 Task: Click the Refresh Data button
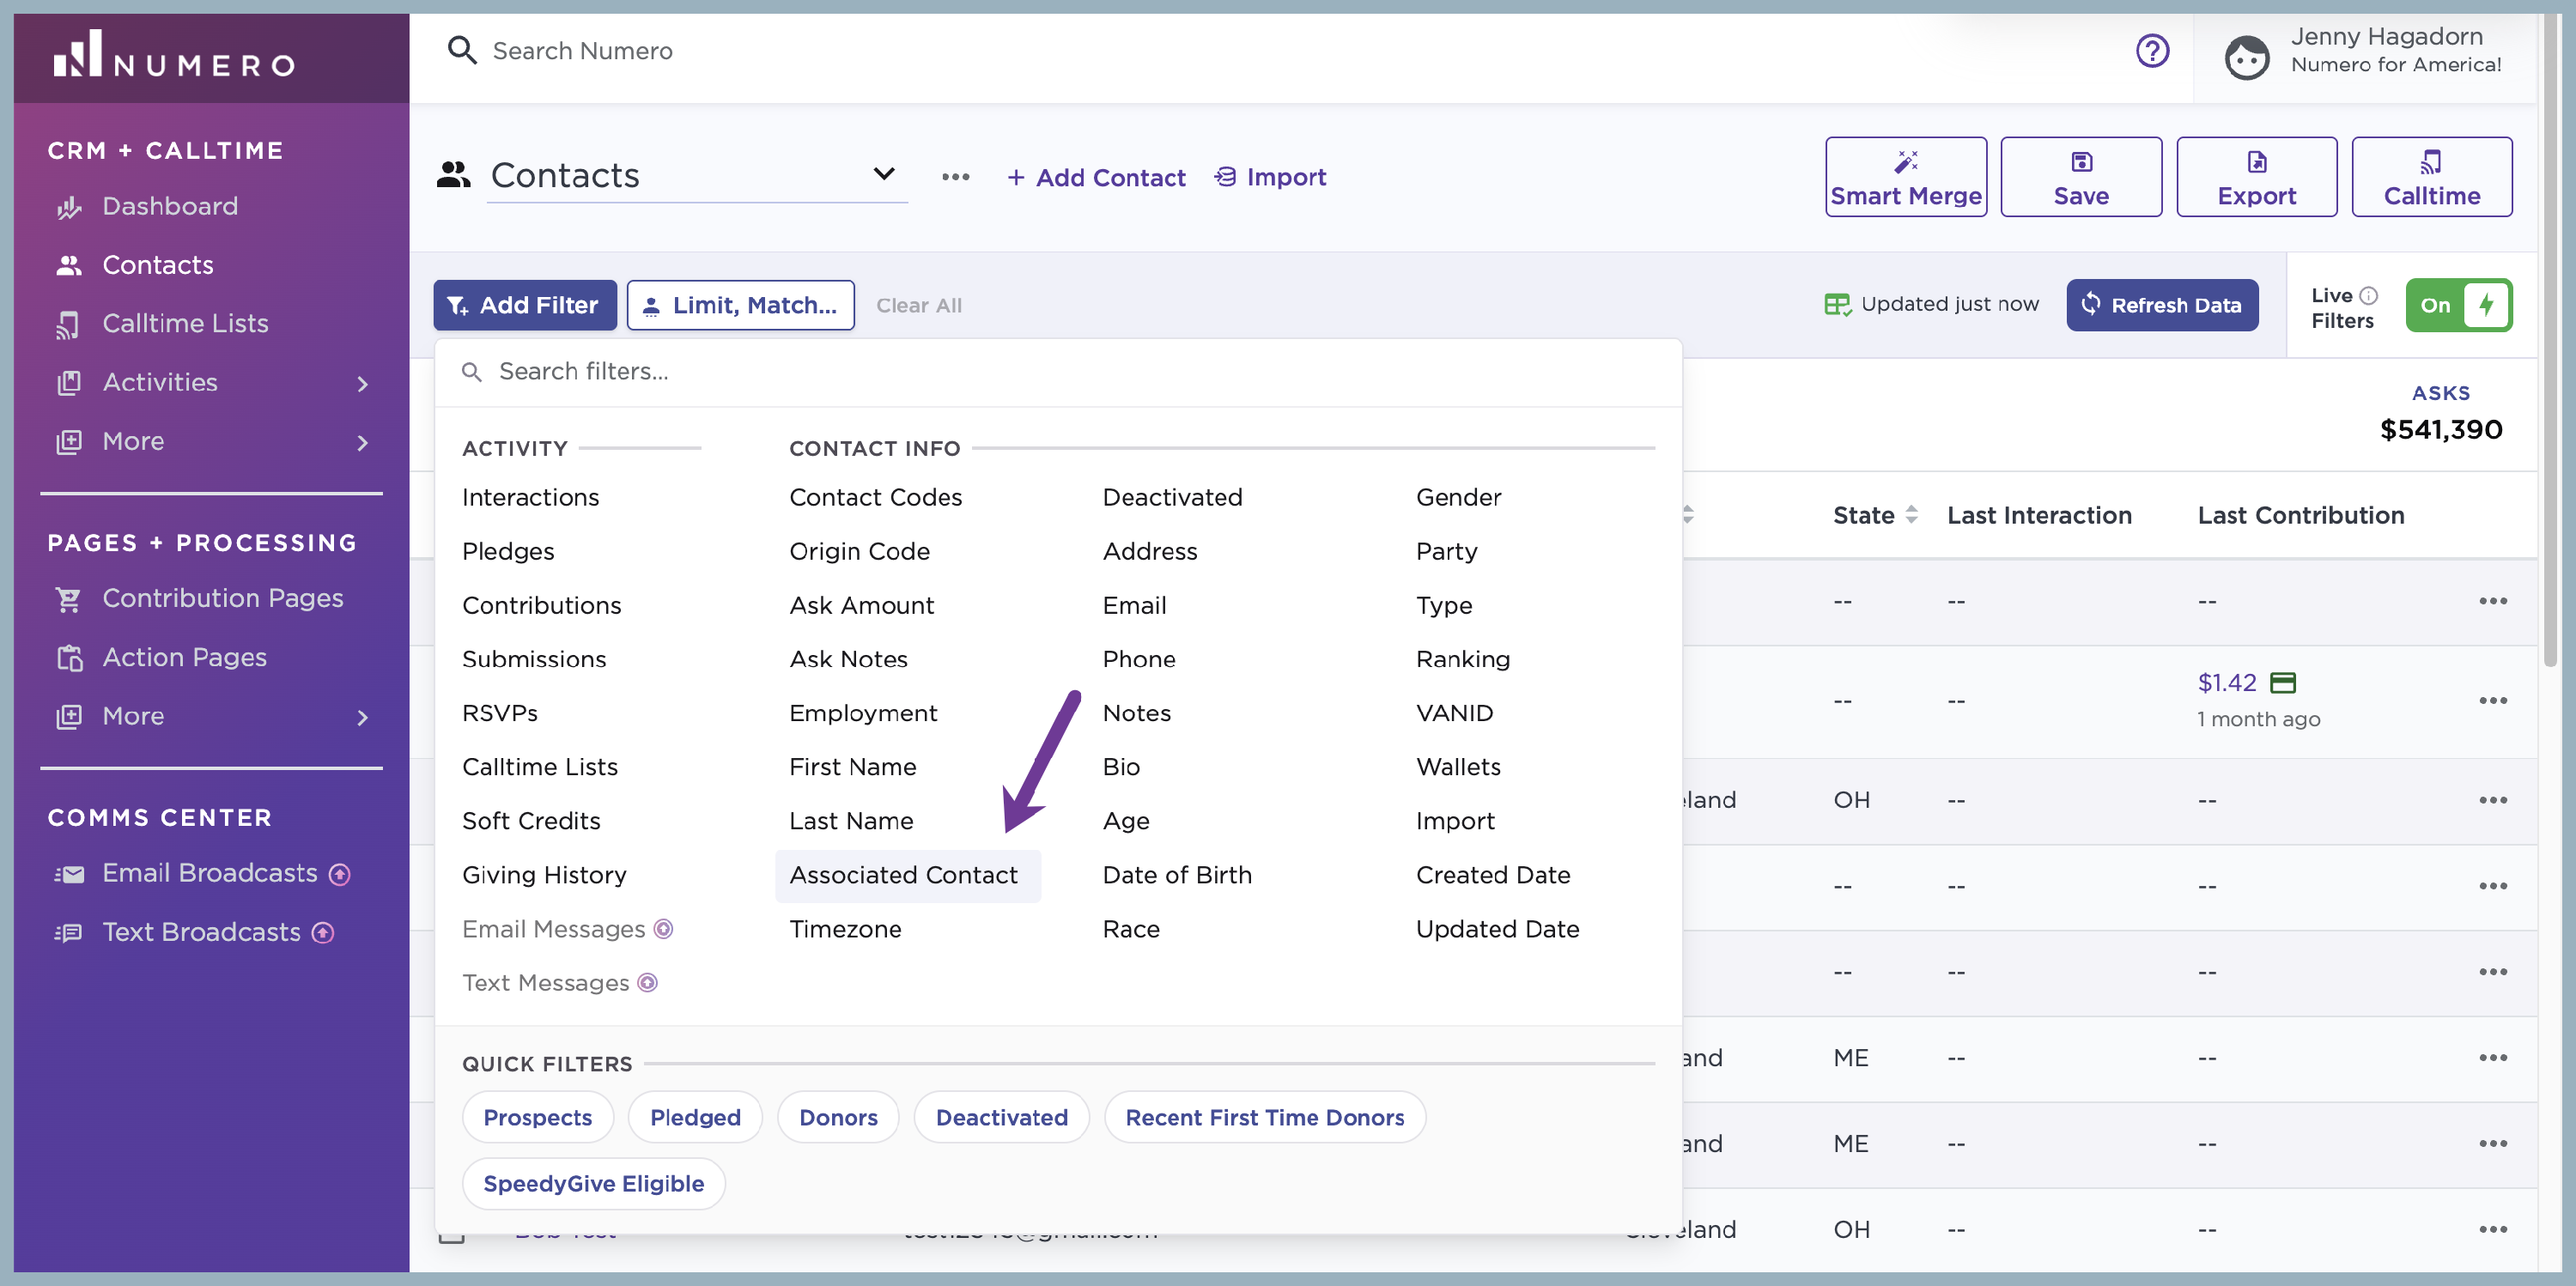2162,305
